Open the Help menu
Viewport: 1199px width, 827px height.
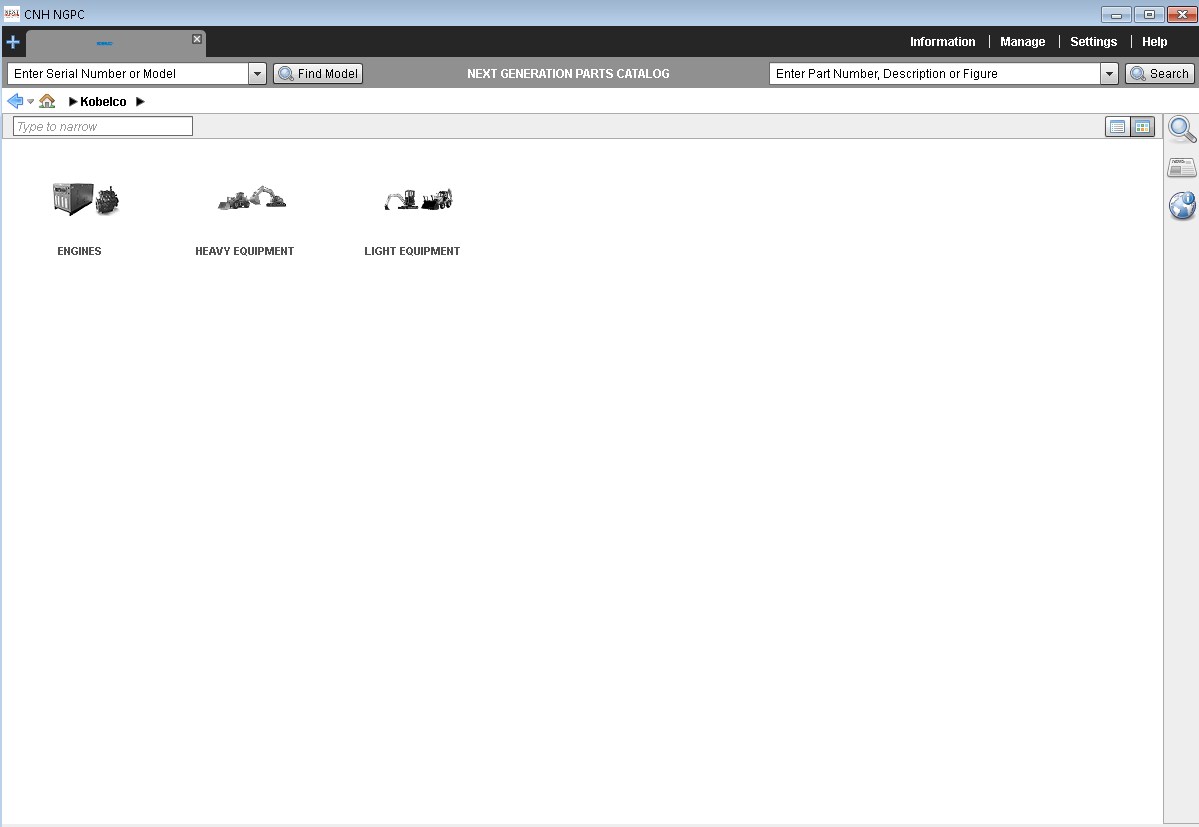coord(1155,42)
